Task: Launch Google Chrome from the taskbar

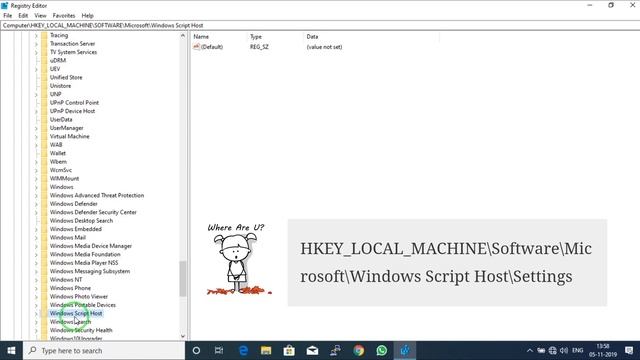Action: (359, 351)
